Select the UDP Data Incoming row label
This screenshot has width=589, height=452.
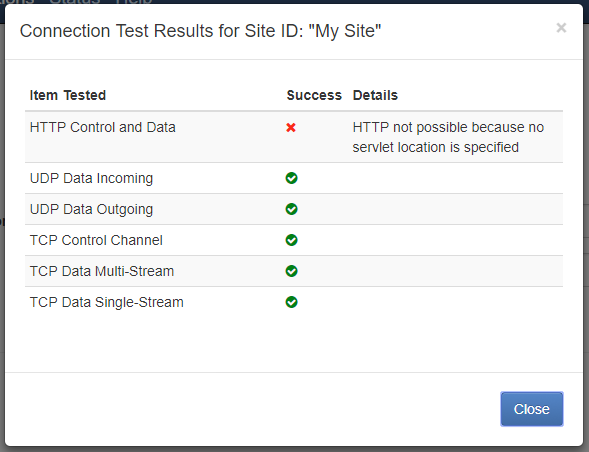point(91,178)
